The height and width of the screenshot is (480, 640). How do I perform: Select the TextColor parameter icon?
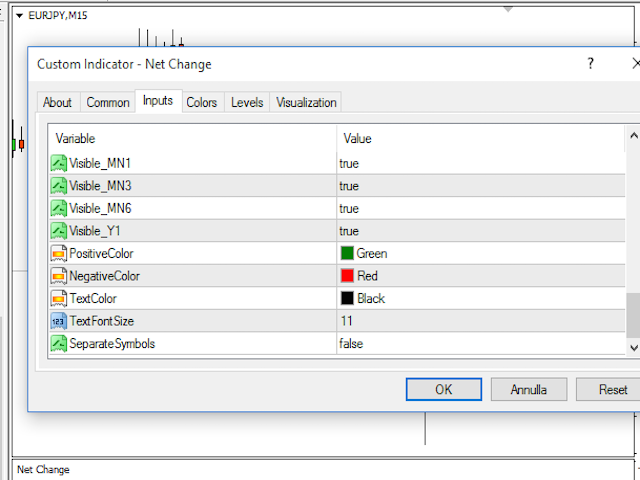[x=59, y=299]
